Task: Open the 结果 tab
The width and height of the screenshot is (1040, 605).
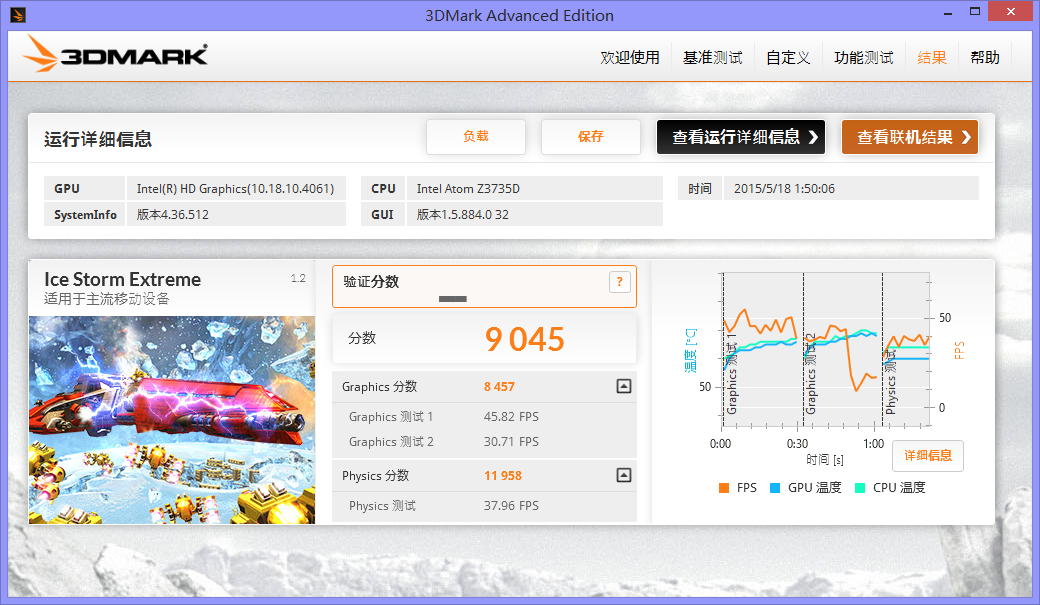Action: 932,58
